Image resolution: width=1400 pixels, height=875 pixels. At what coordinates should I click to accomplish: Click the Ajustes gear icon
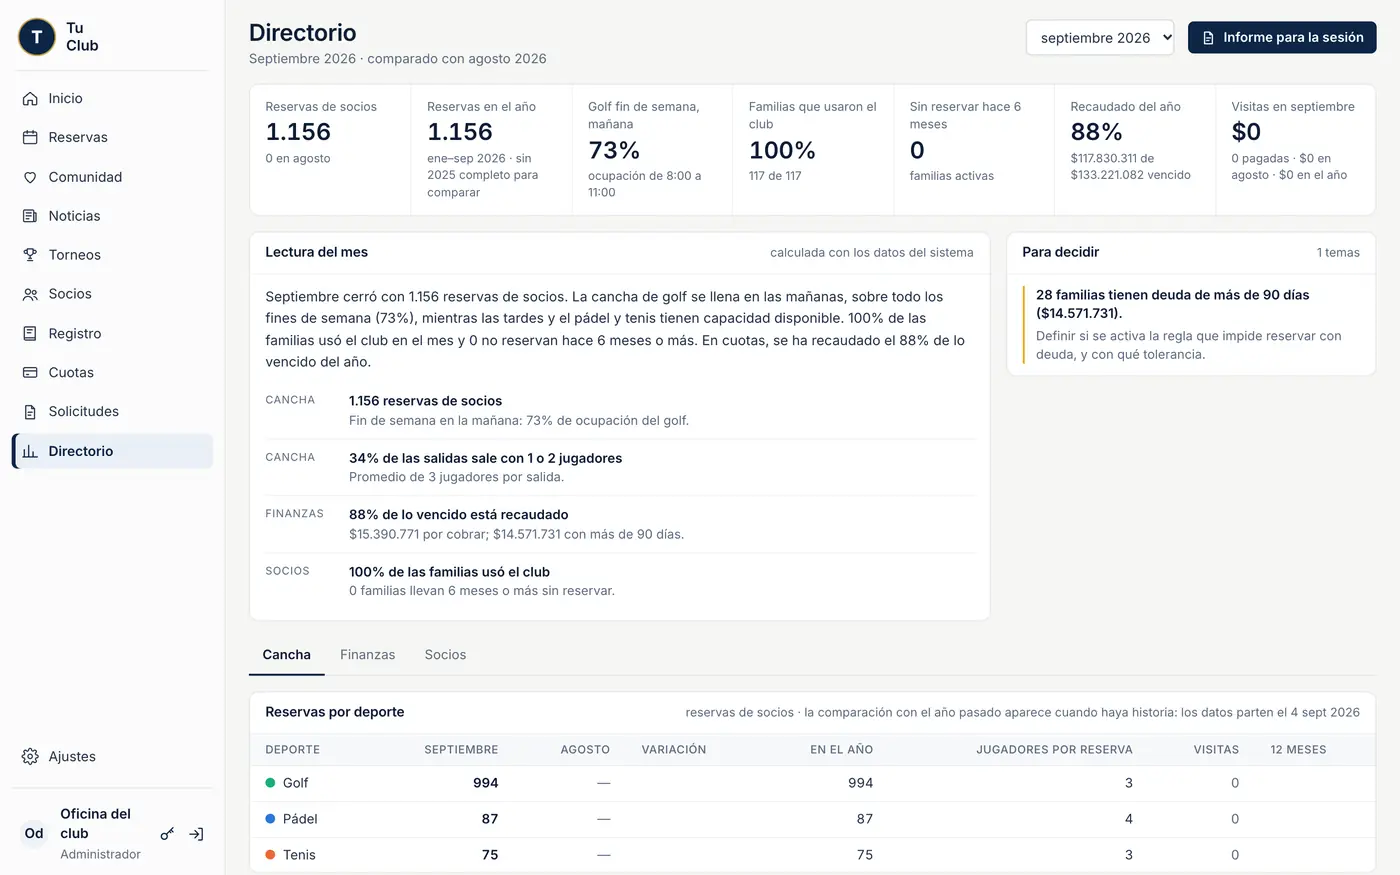(30, 756)
